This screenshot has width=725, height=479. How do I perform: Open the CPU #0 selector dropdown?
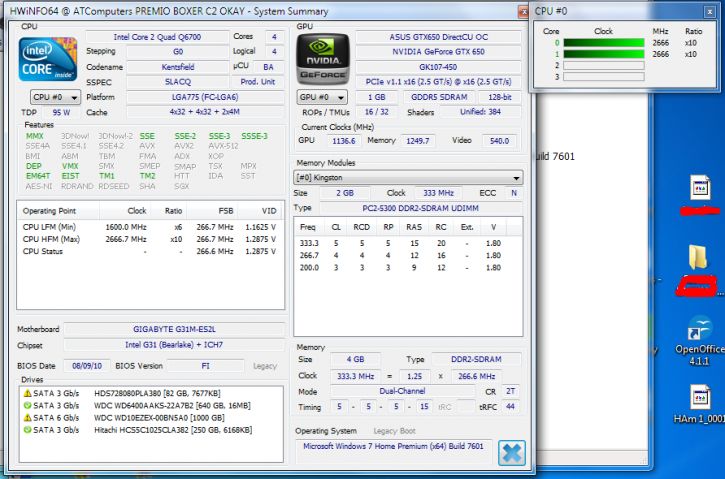click(x=55, y=97)
